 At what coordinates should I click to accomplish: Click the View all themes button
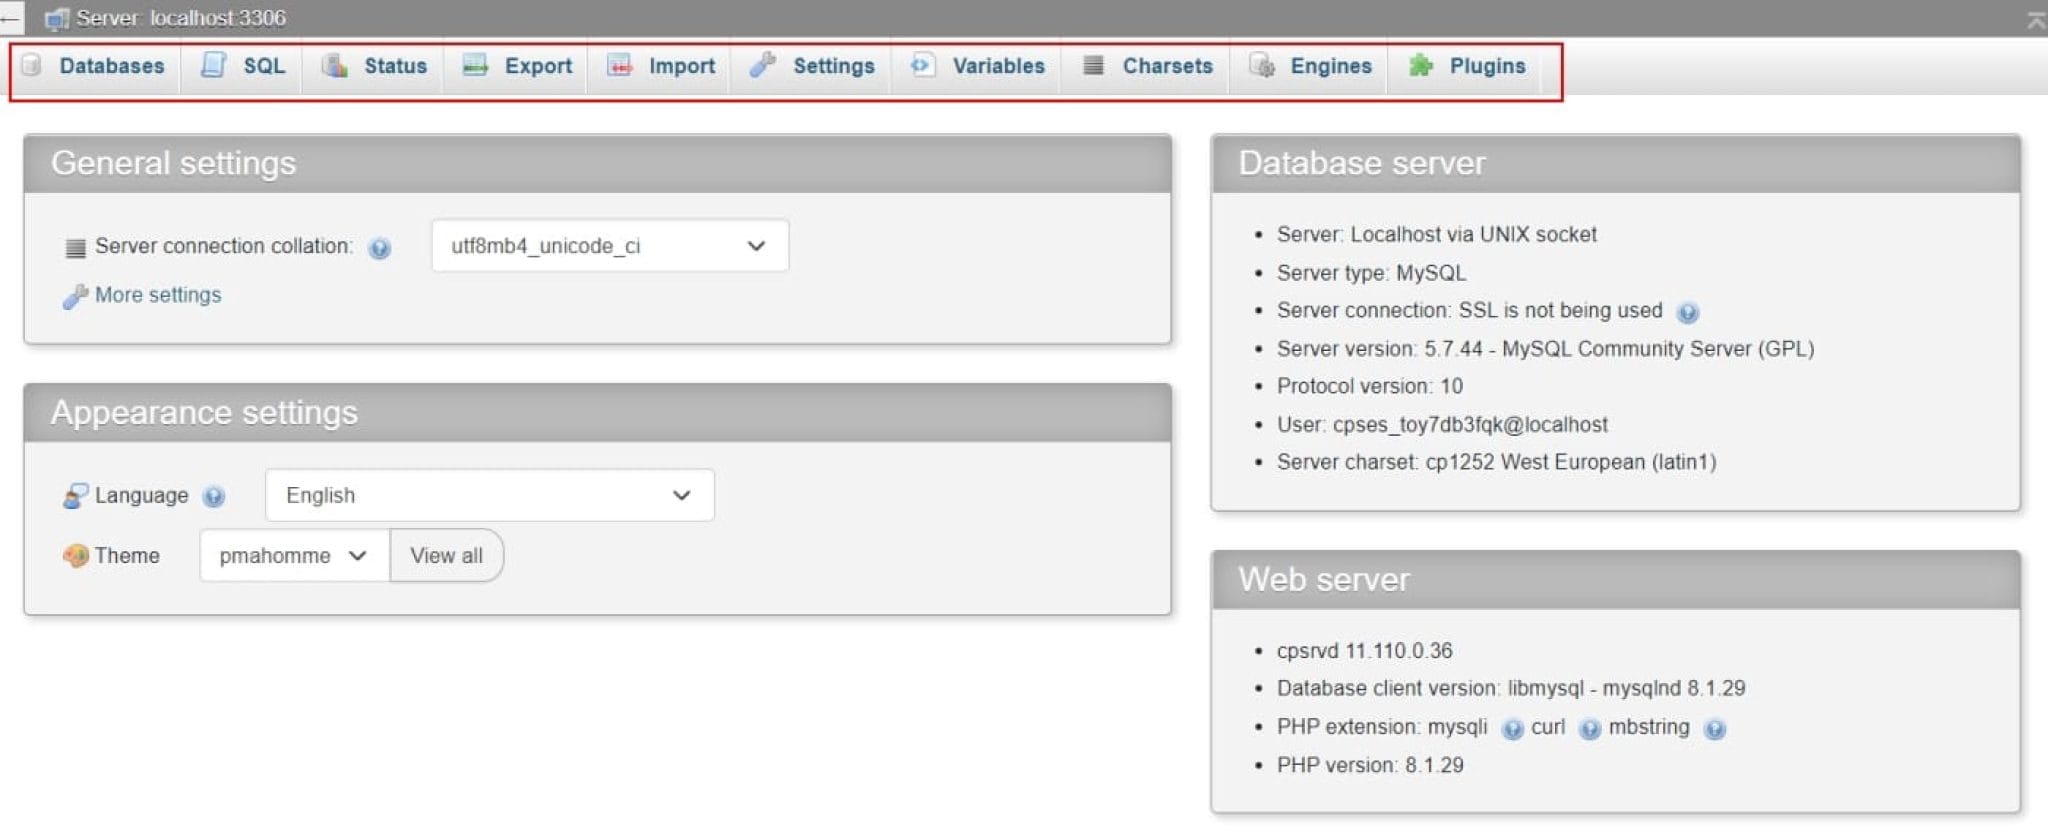(x=446, y=555)
